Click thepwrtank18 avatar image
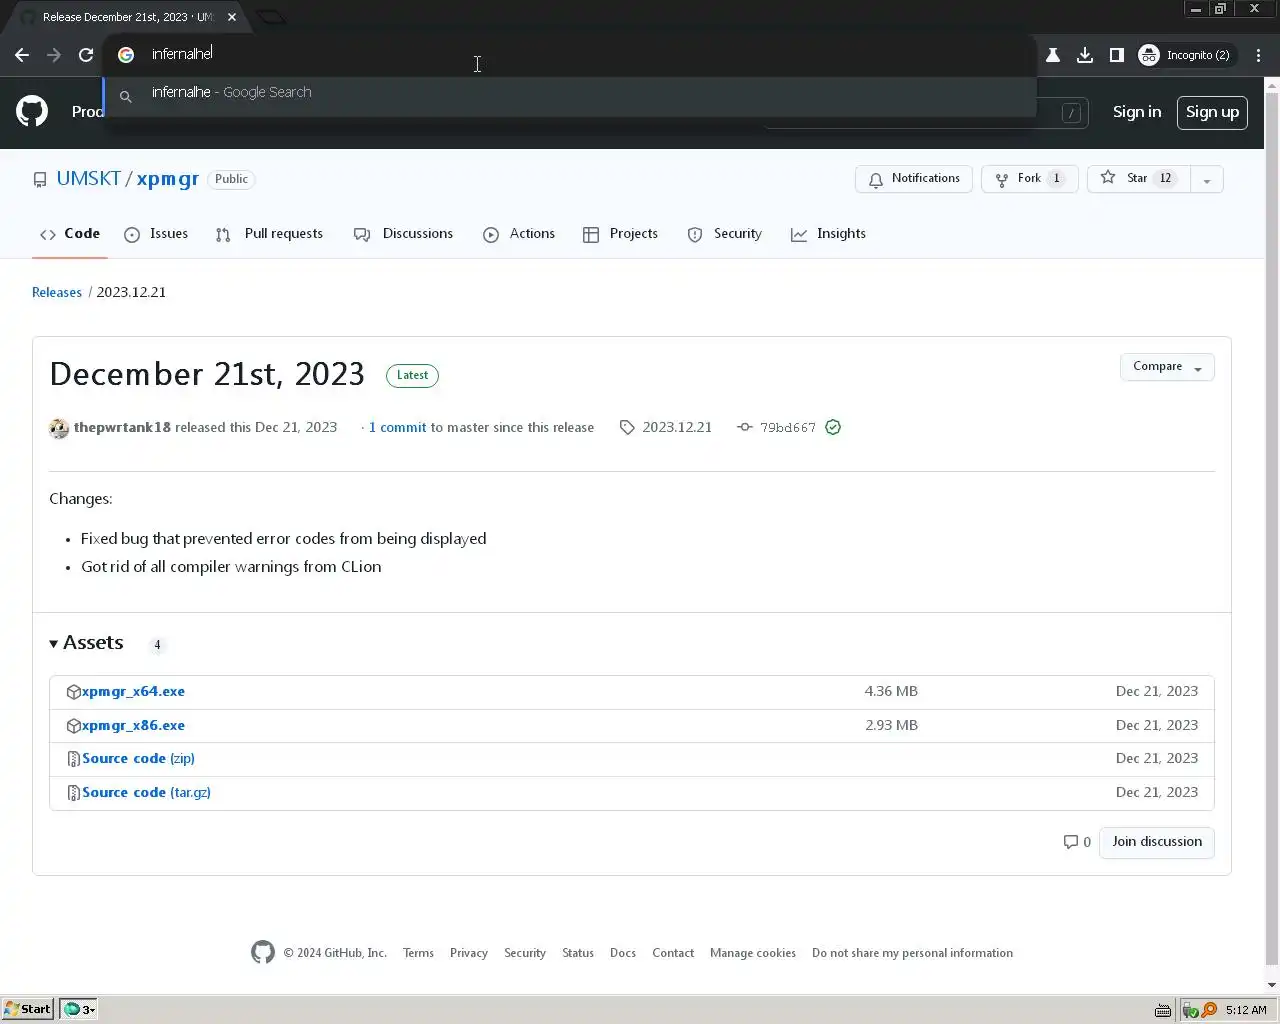 tap(59, 428)
